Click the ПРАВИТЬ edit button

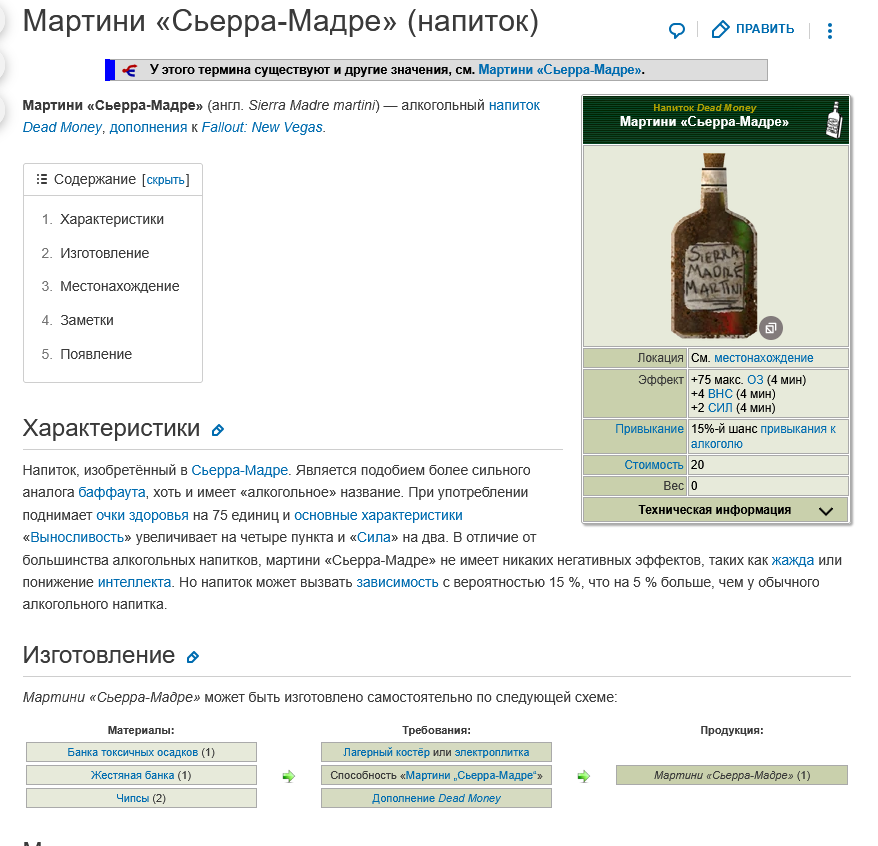pyautogui.click(x=753, y=29)
